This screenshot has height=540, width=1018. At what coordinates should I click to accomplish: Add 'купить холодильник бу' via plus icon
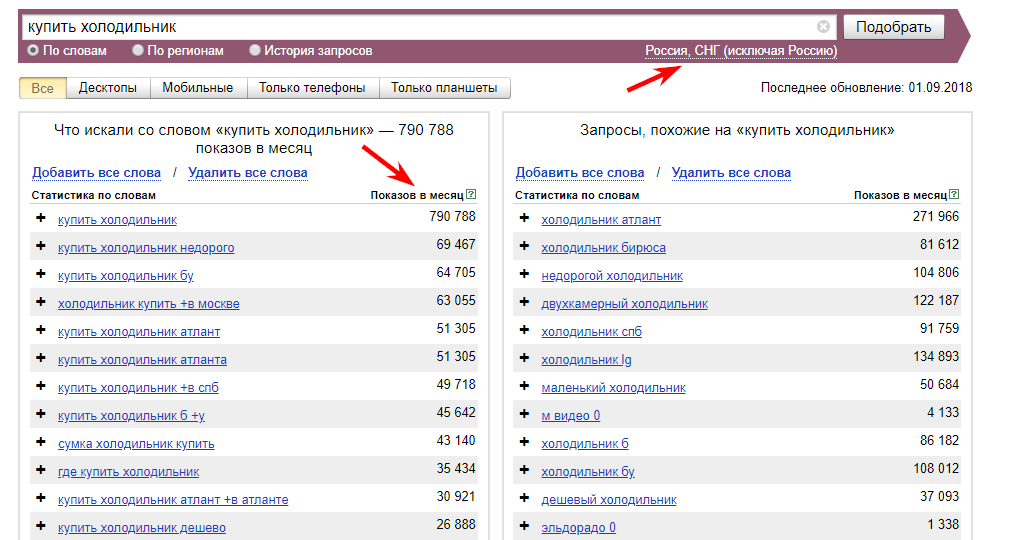tap(41, 273)
